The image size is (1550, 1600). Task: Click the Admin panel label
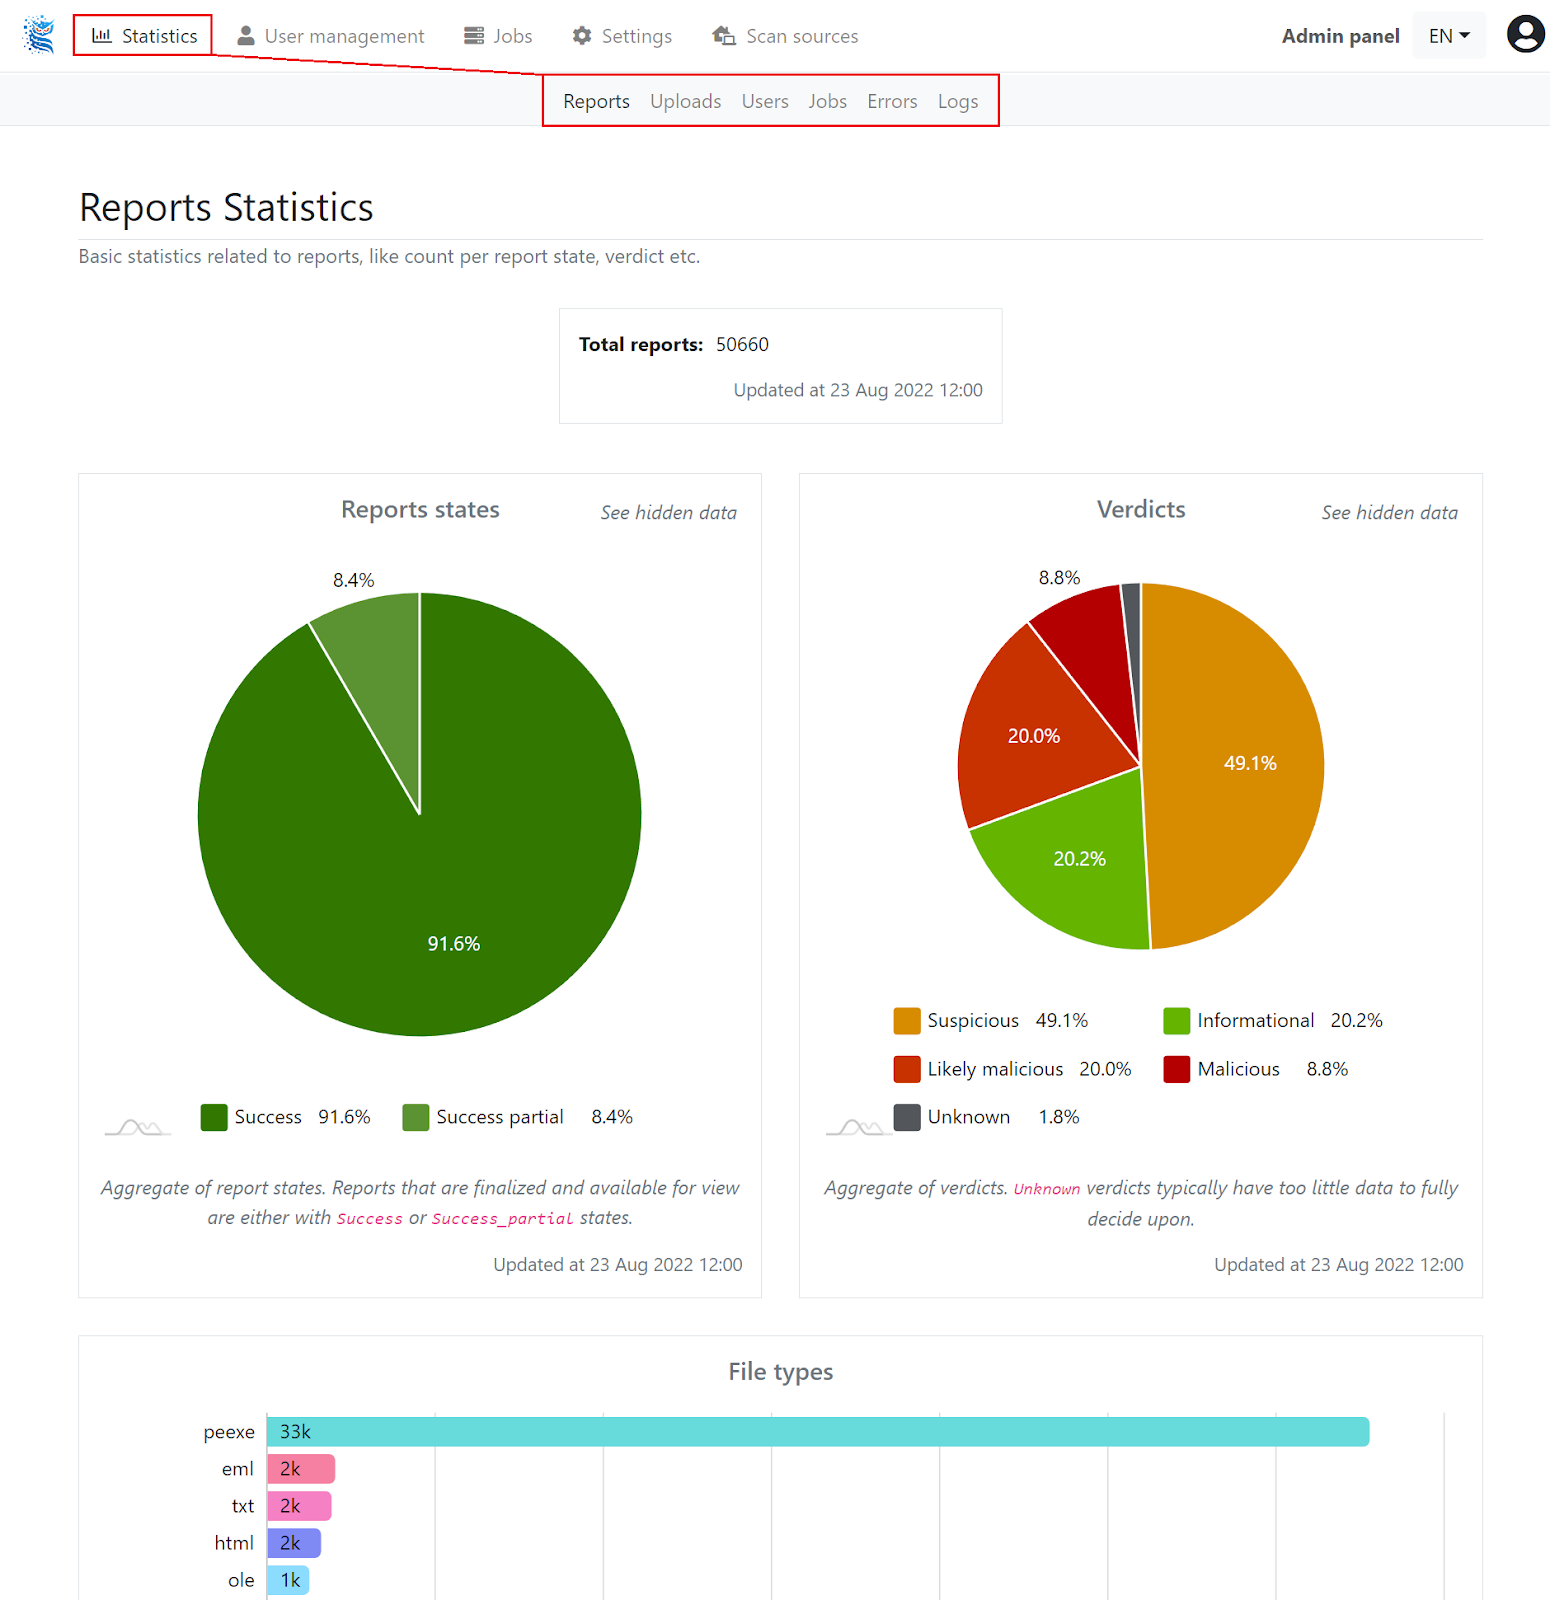[x=1340, y=36]
